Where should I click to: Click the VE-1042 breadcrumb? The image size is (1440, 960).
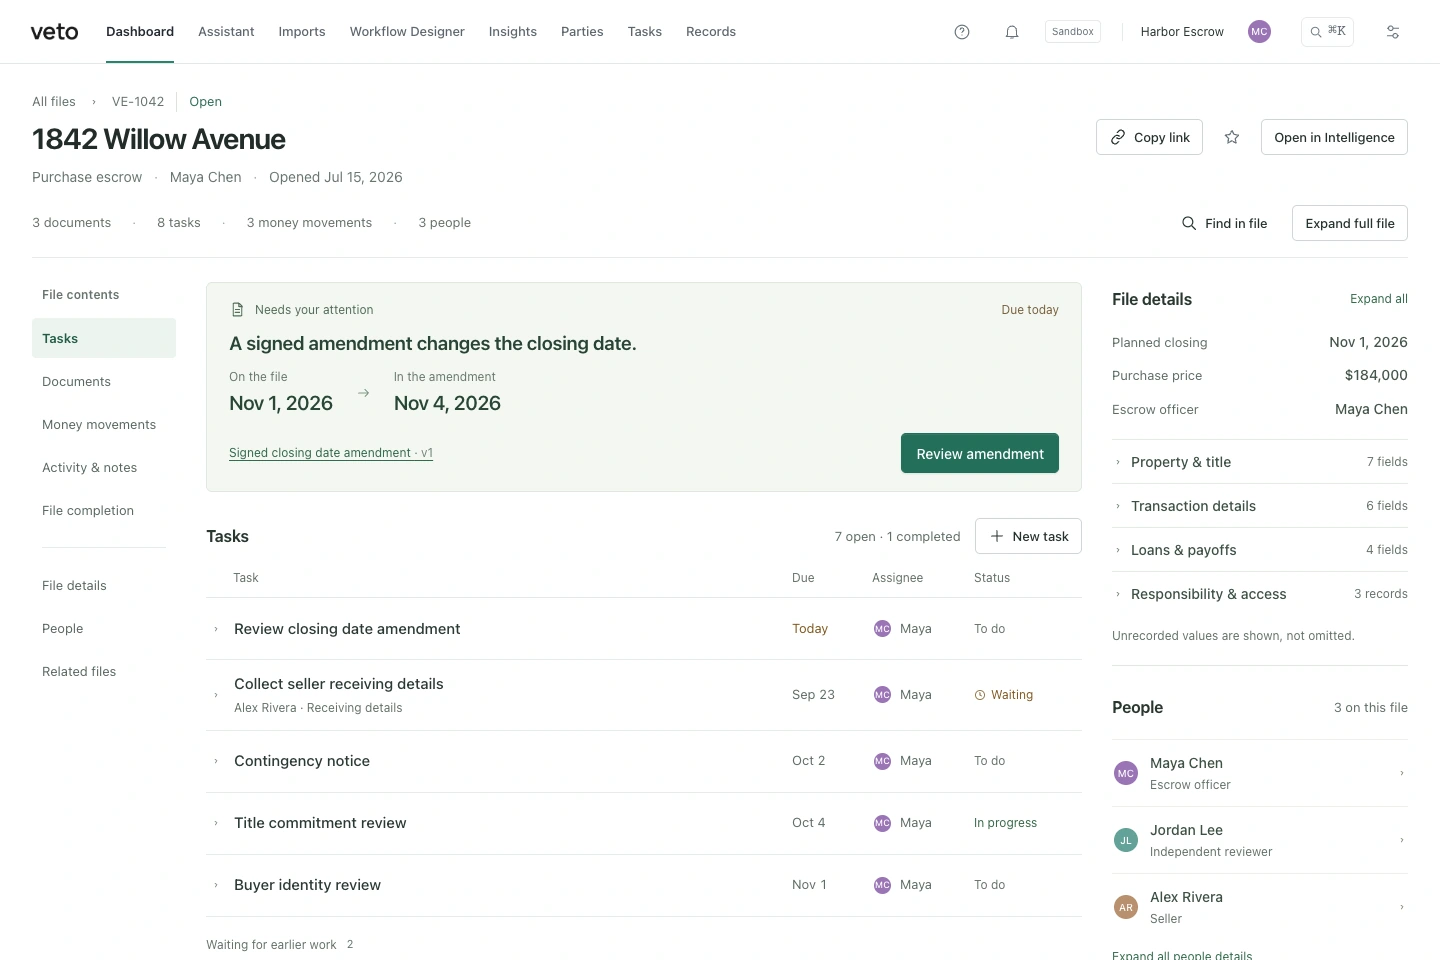138,102
